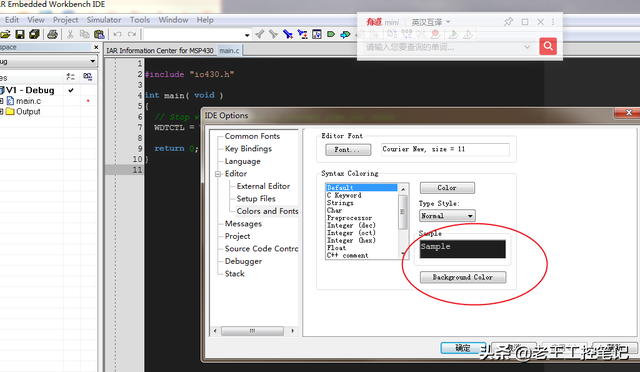Click the Next Bookmark arrow icon
The height and width of the screenshot is (372, 640).
pyautogui.click(x=345, y=34)
